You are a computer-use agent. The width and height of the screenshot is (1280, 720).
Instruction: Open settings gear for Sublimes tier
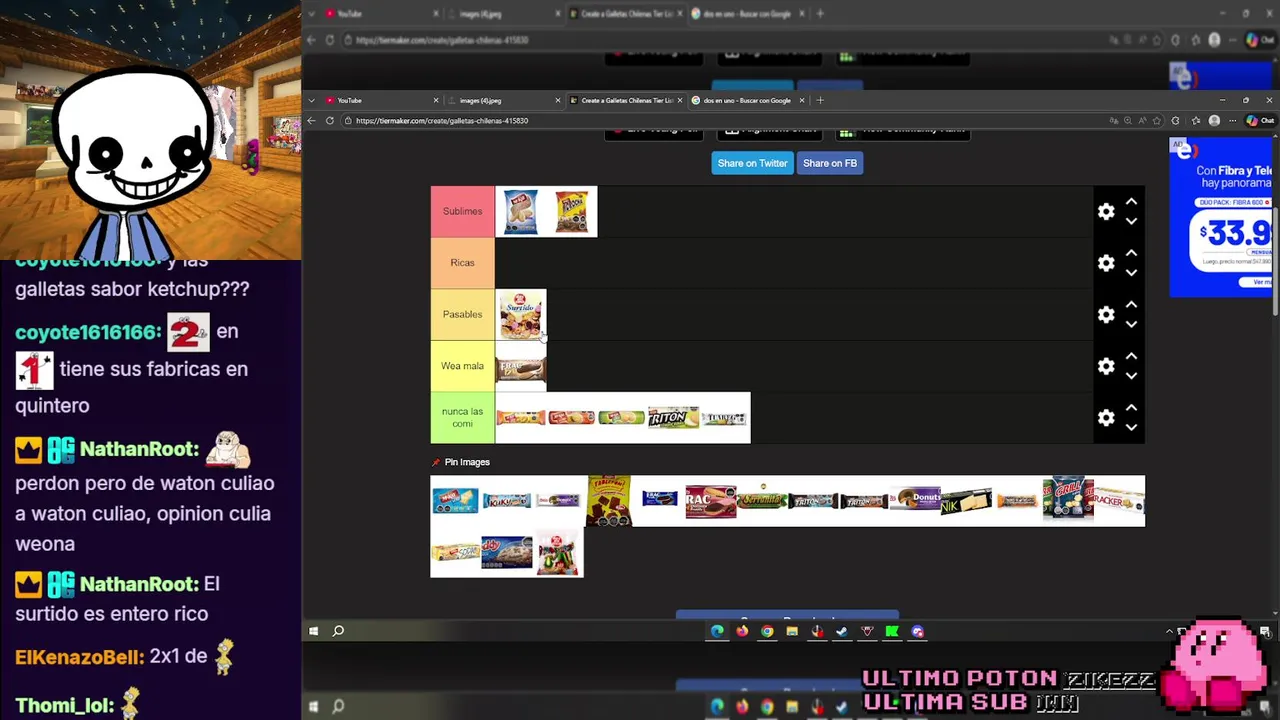(x=1106, y=211)
